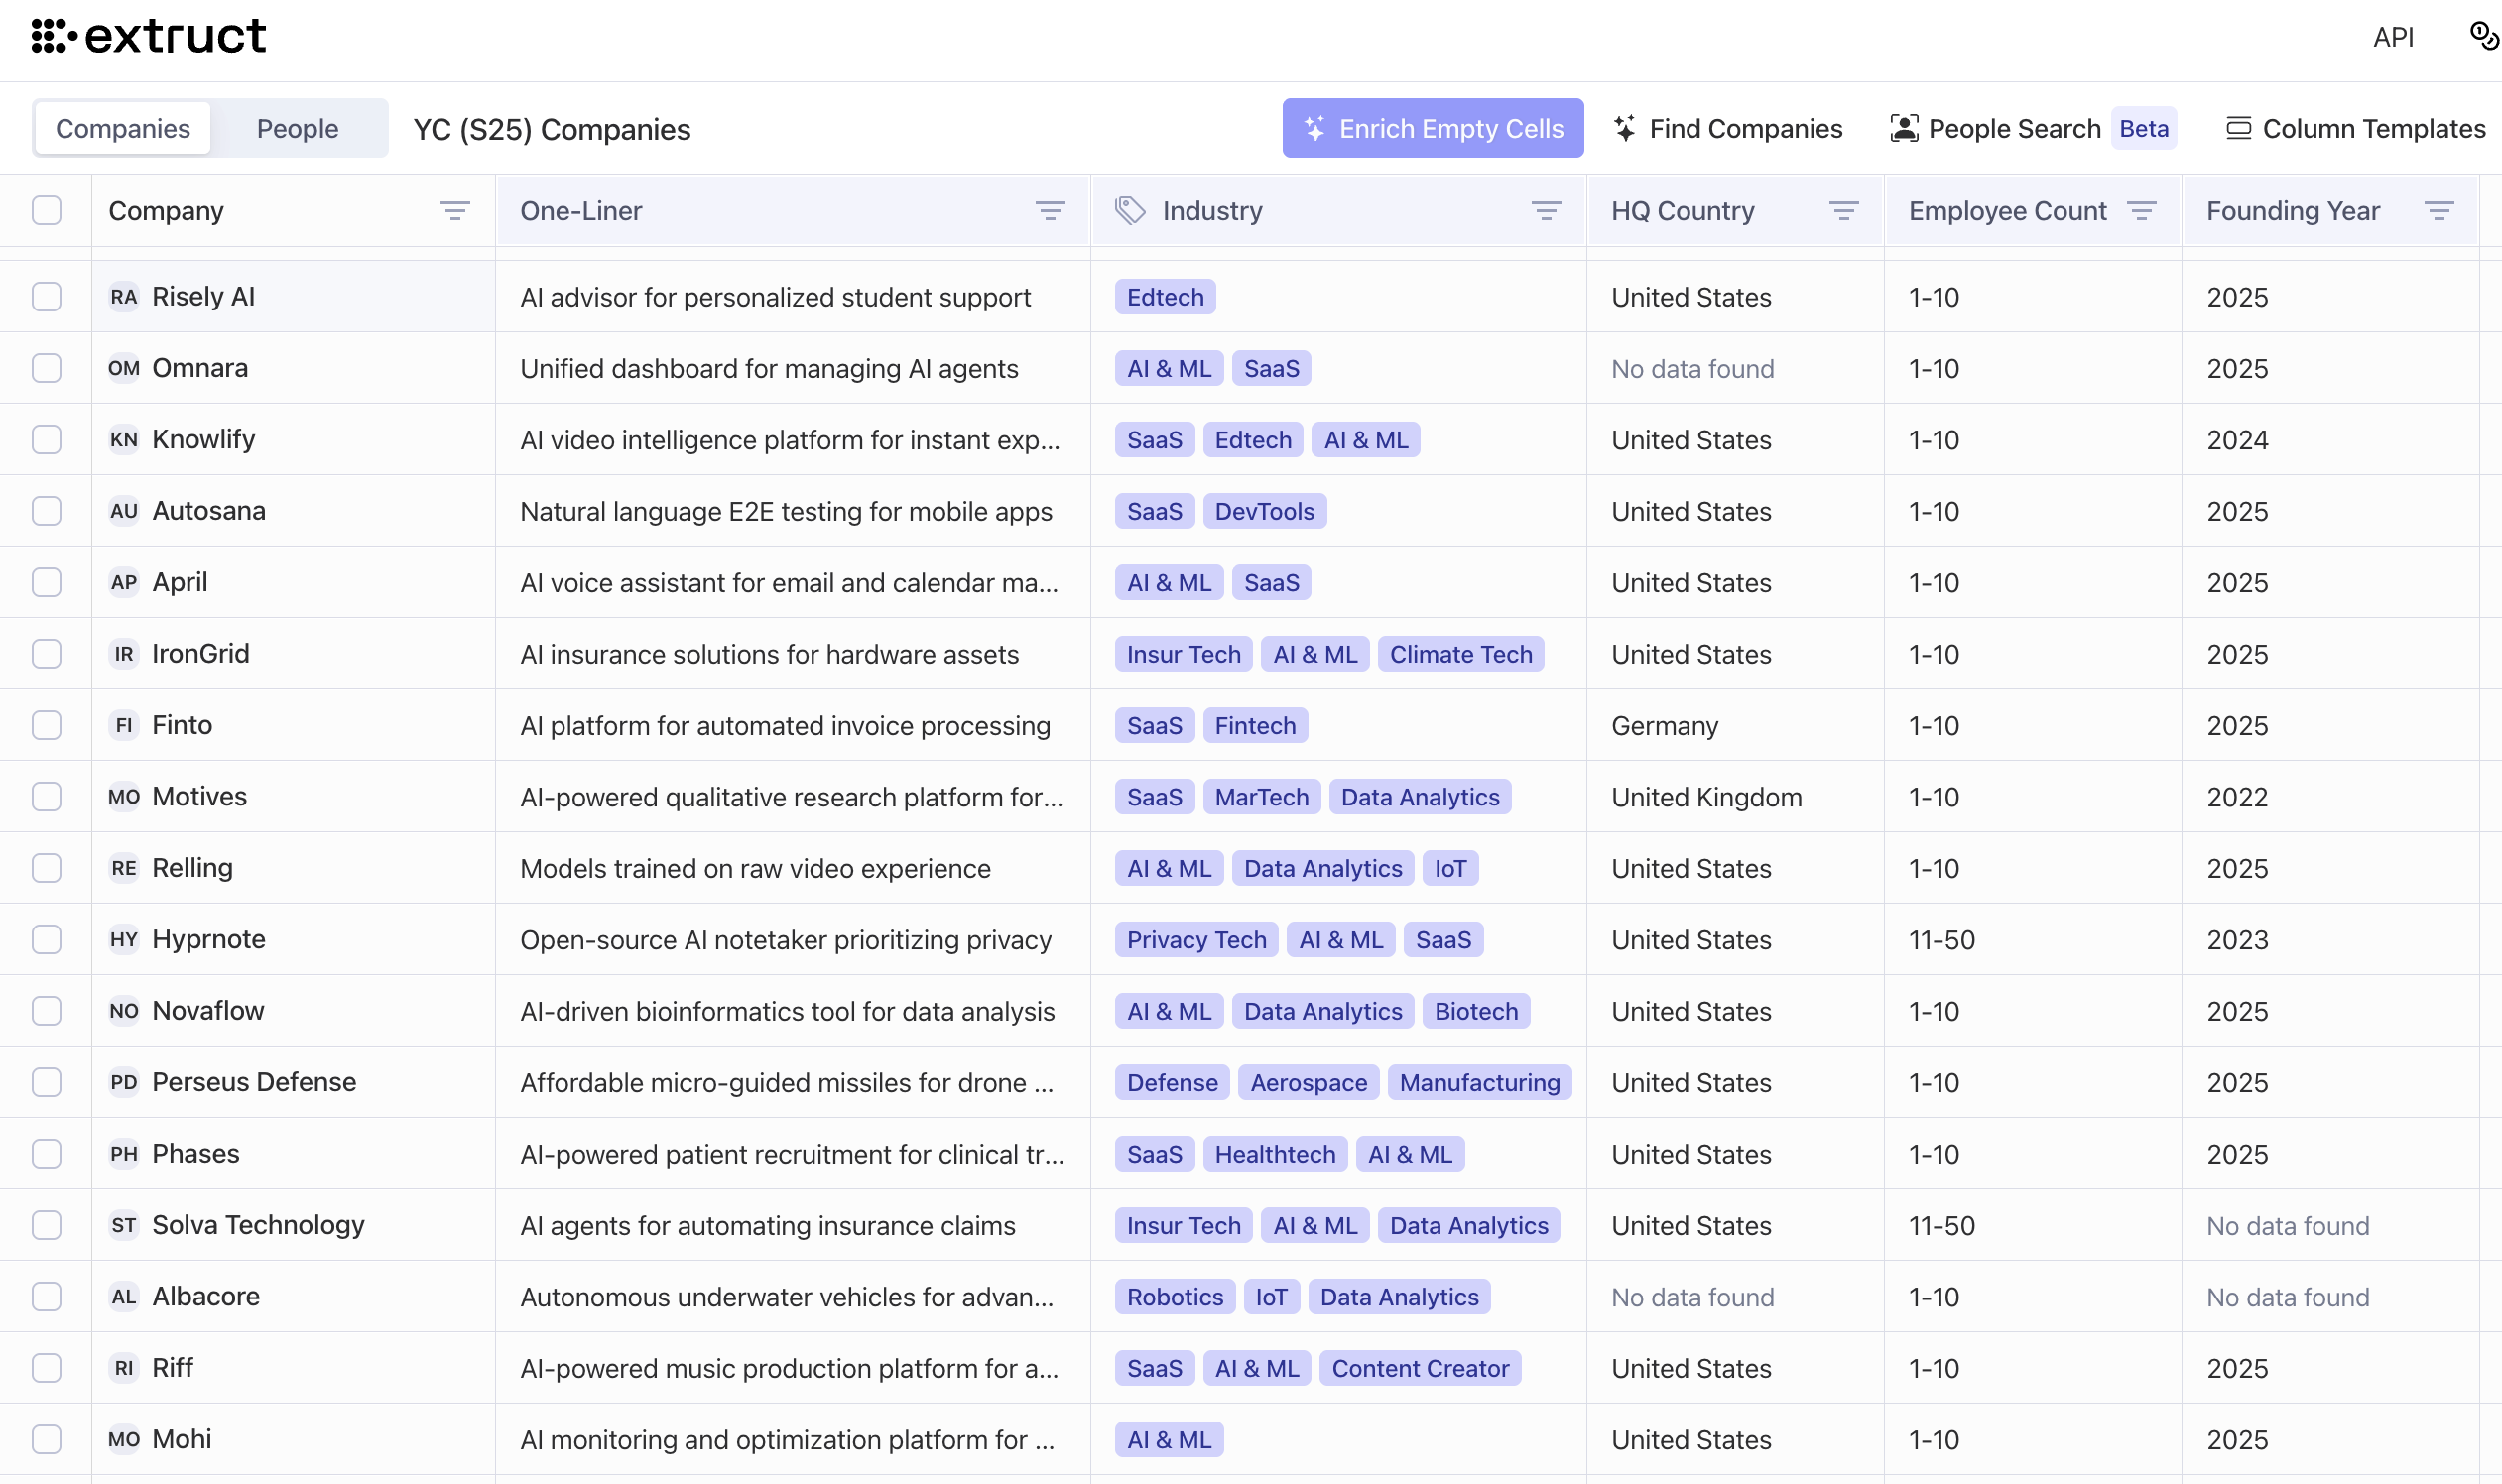This screenshot has height=1484, width=2502.
Task: Select all rows with the header checkbox
Action: 47,210
